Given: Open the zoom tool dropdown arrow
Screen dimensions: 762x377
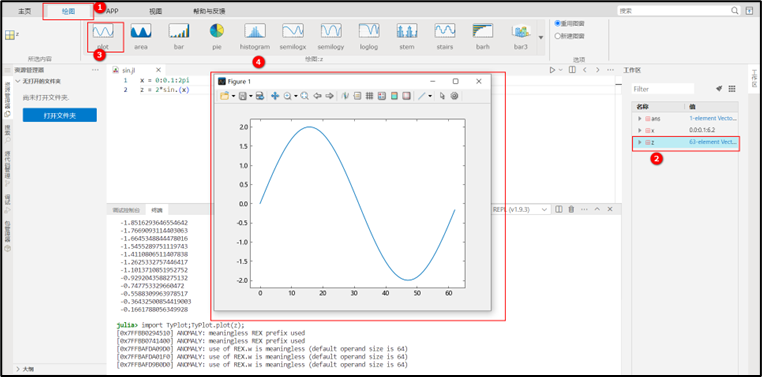Looking at the screenshot, I should point(295,96).
